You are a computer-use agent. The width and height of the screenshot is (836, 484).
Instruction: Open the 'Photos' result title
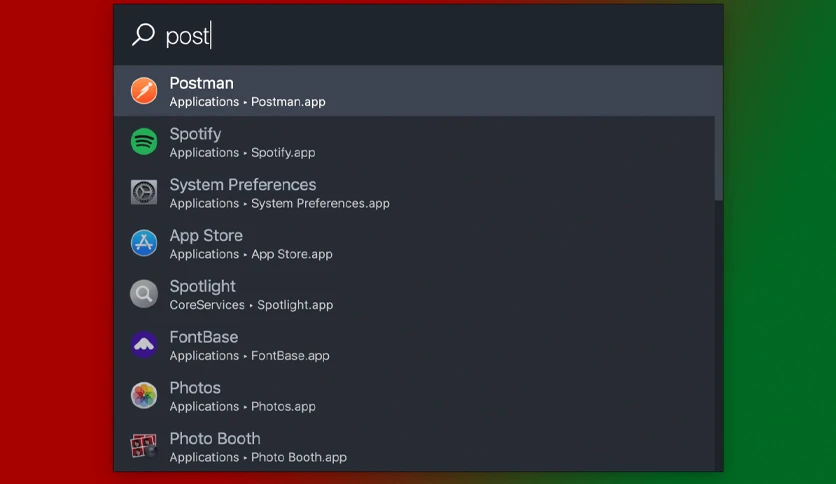tap(195, 388)
